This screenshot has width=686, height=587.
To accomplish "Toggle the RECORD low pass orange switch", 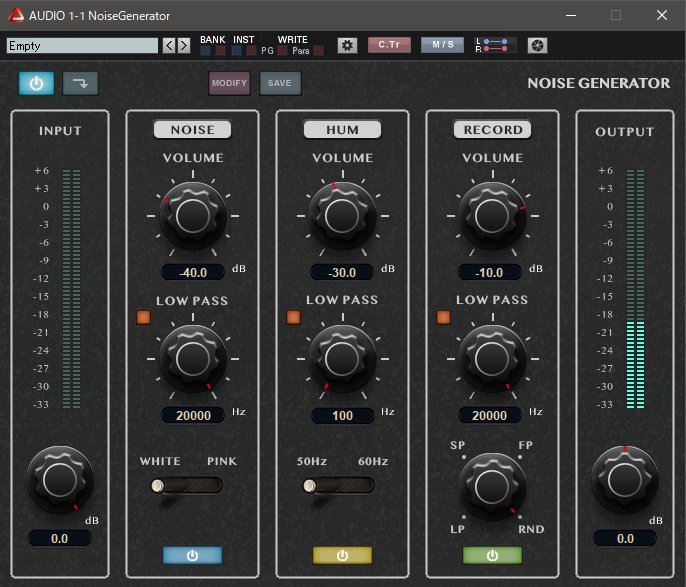I will tap(443, 318).
